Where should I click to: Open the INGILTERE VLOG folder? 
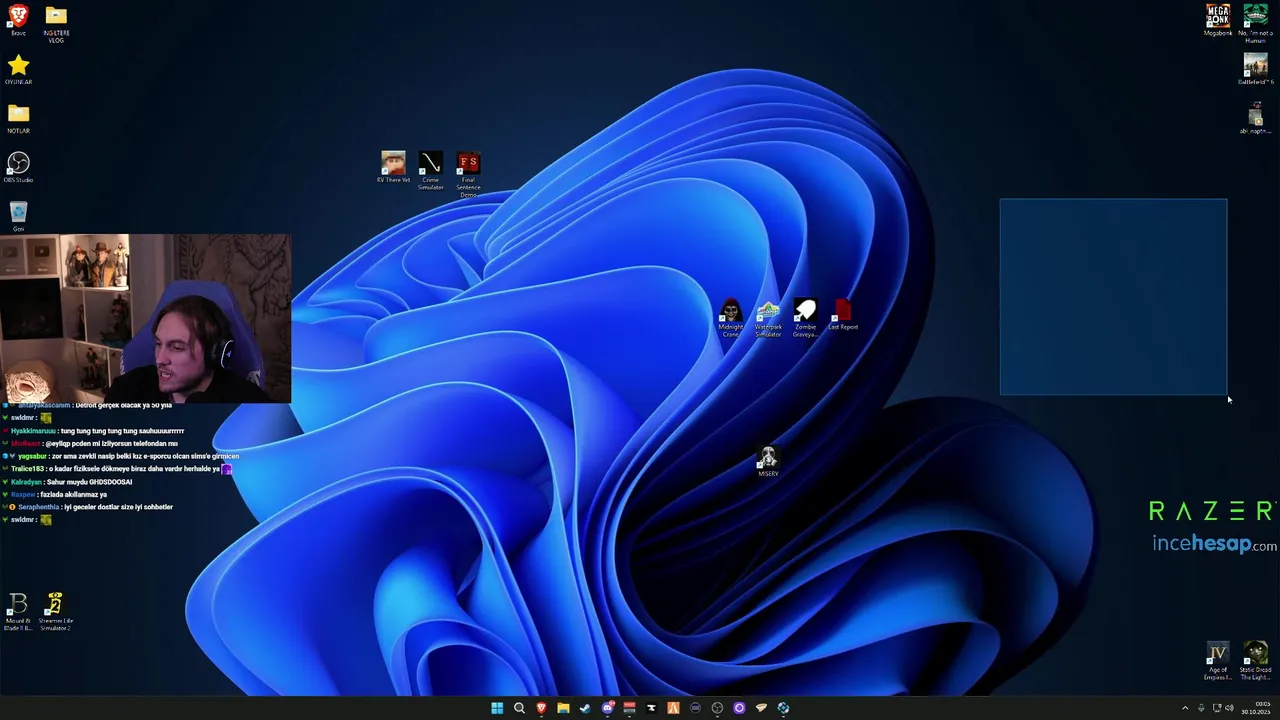click(x=56, y=22)
